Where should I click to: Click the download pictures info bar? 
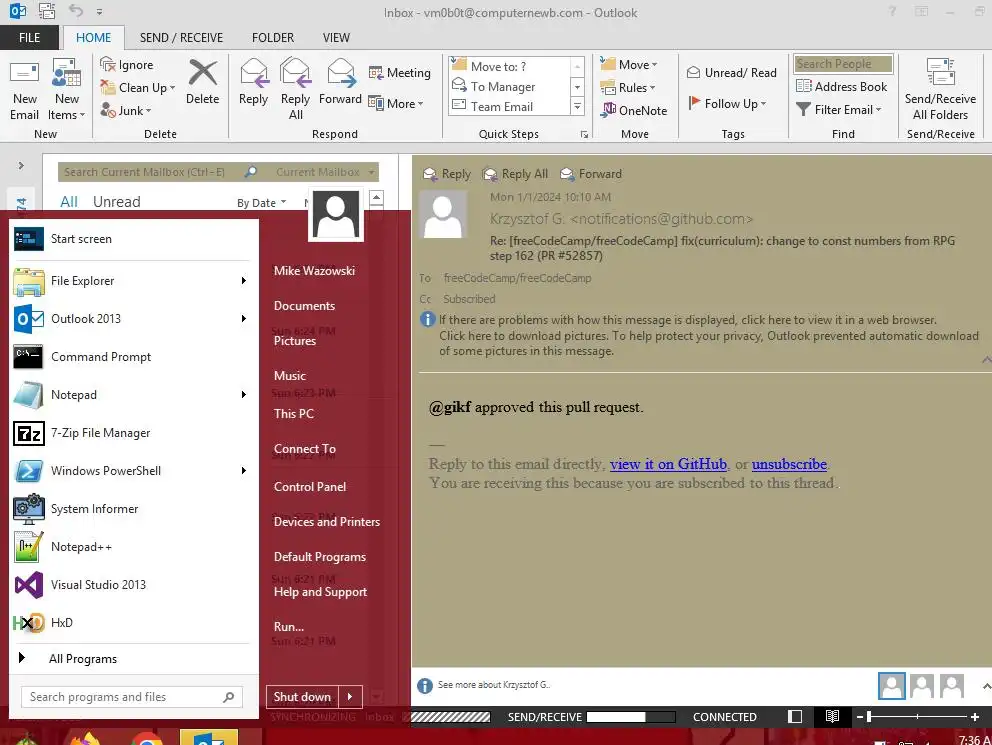pos(709,343)
